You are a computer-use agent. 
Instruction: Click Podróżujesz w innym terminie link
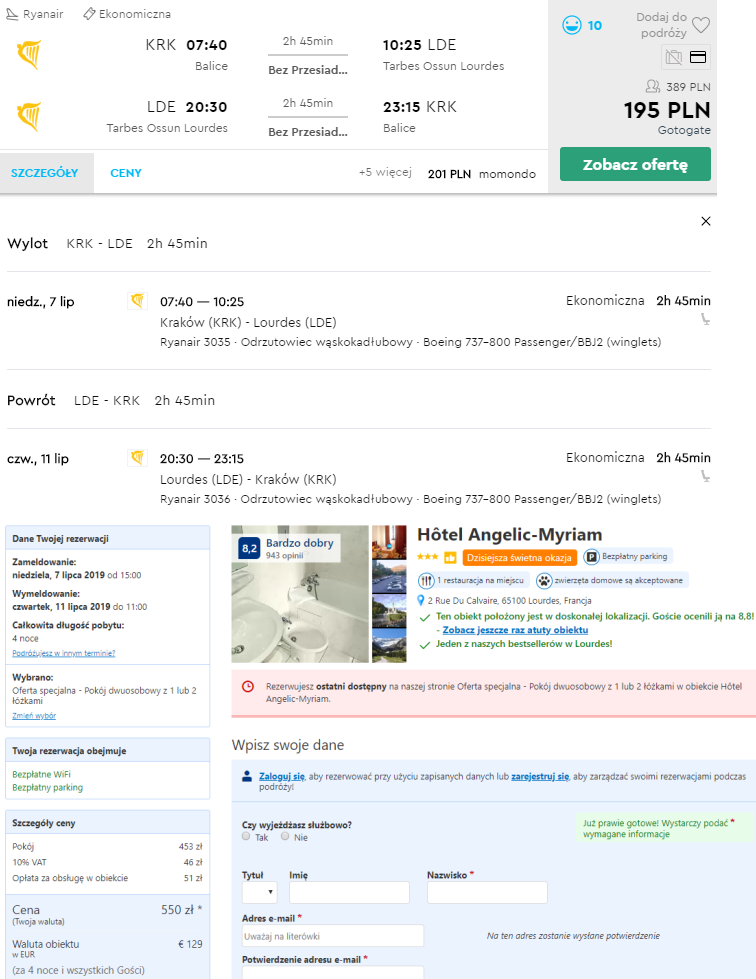pos(64,654)
